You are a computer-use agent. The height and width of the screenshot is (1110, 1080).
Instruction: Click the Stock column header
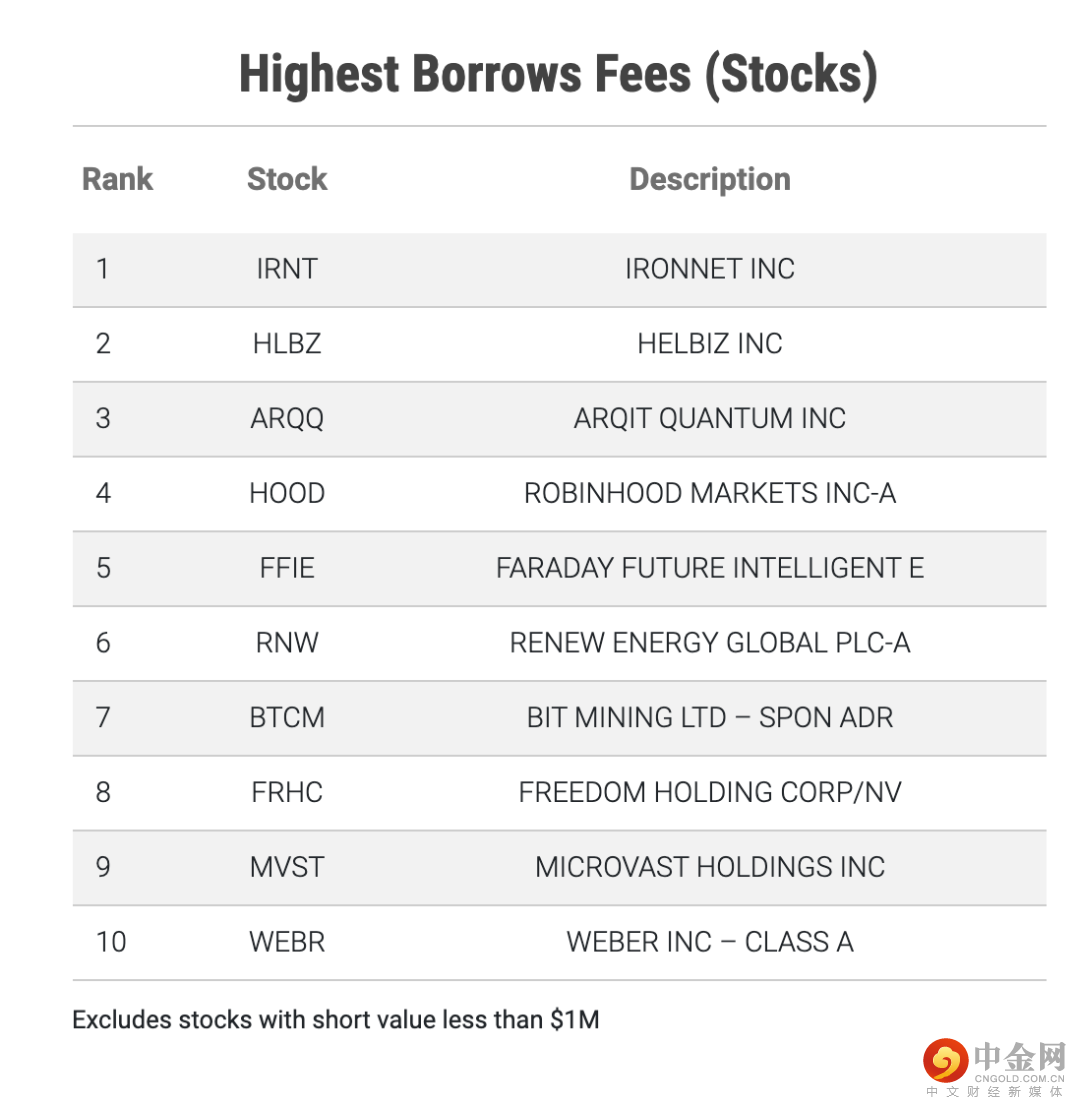click(x=287, y=180)
